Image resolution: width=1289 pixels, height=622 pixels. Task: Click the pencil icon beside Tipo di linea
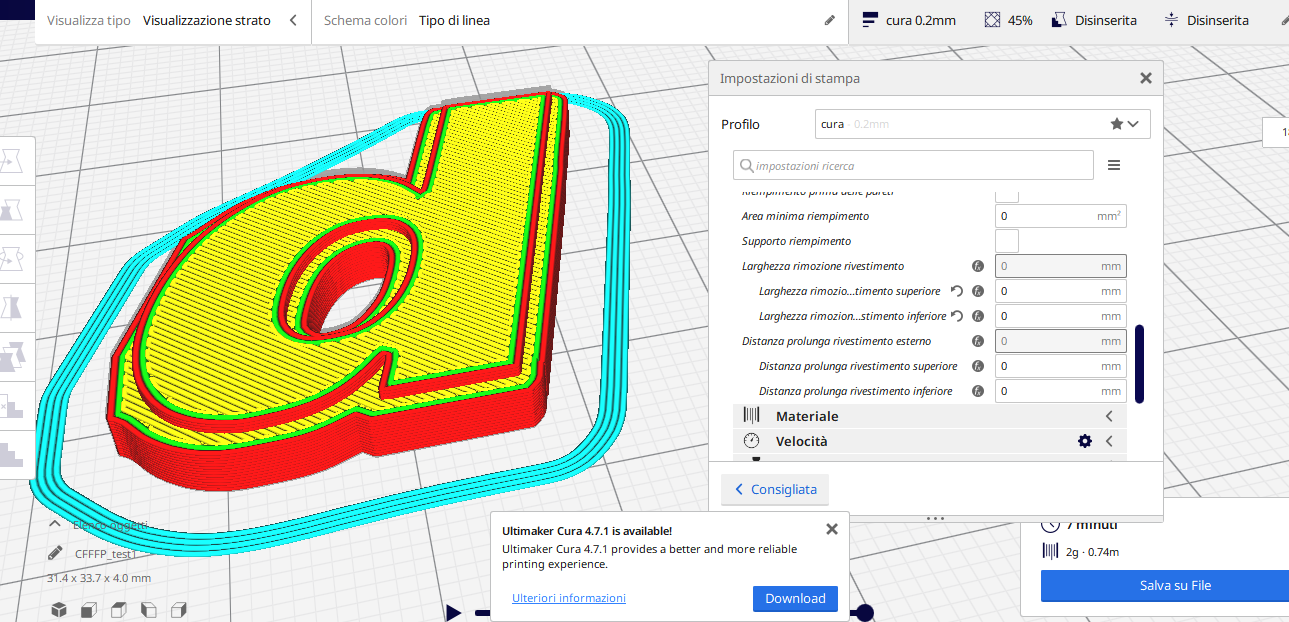pyautogui.click(x=829, y=20)
